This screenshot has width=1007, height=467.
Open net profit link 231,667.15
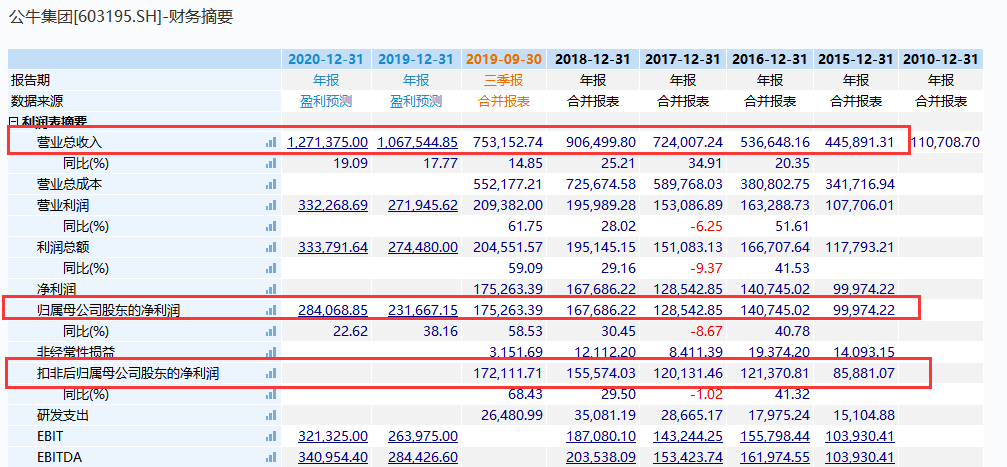(x=423, y=310)
